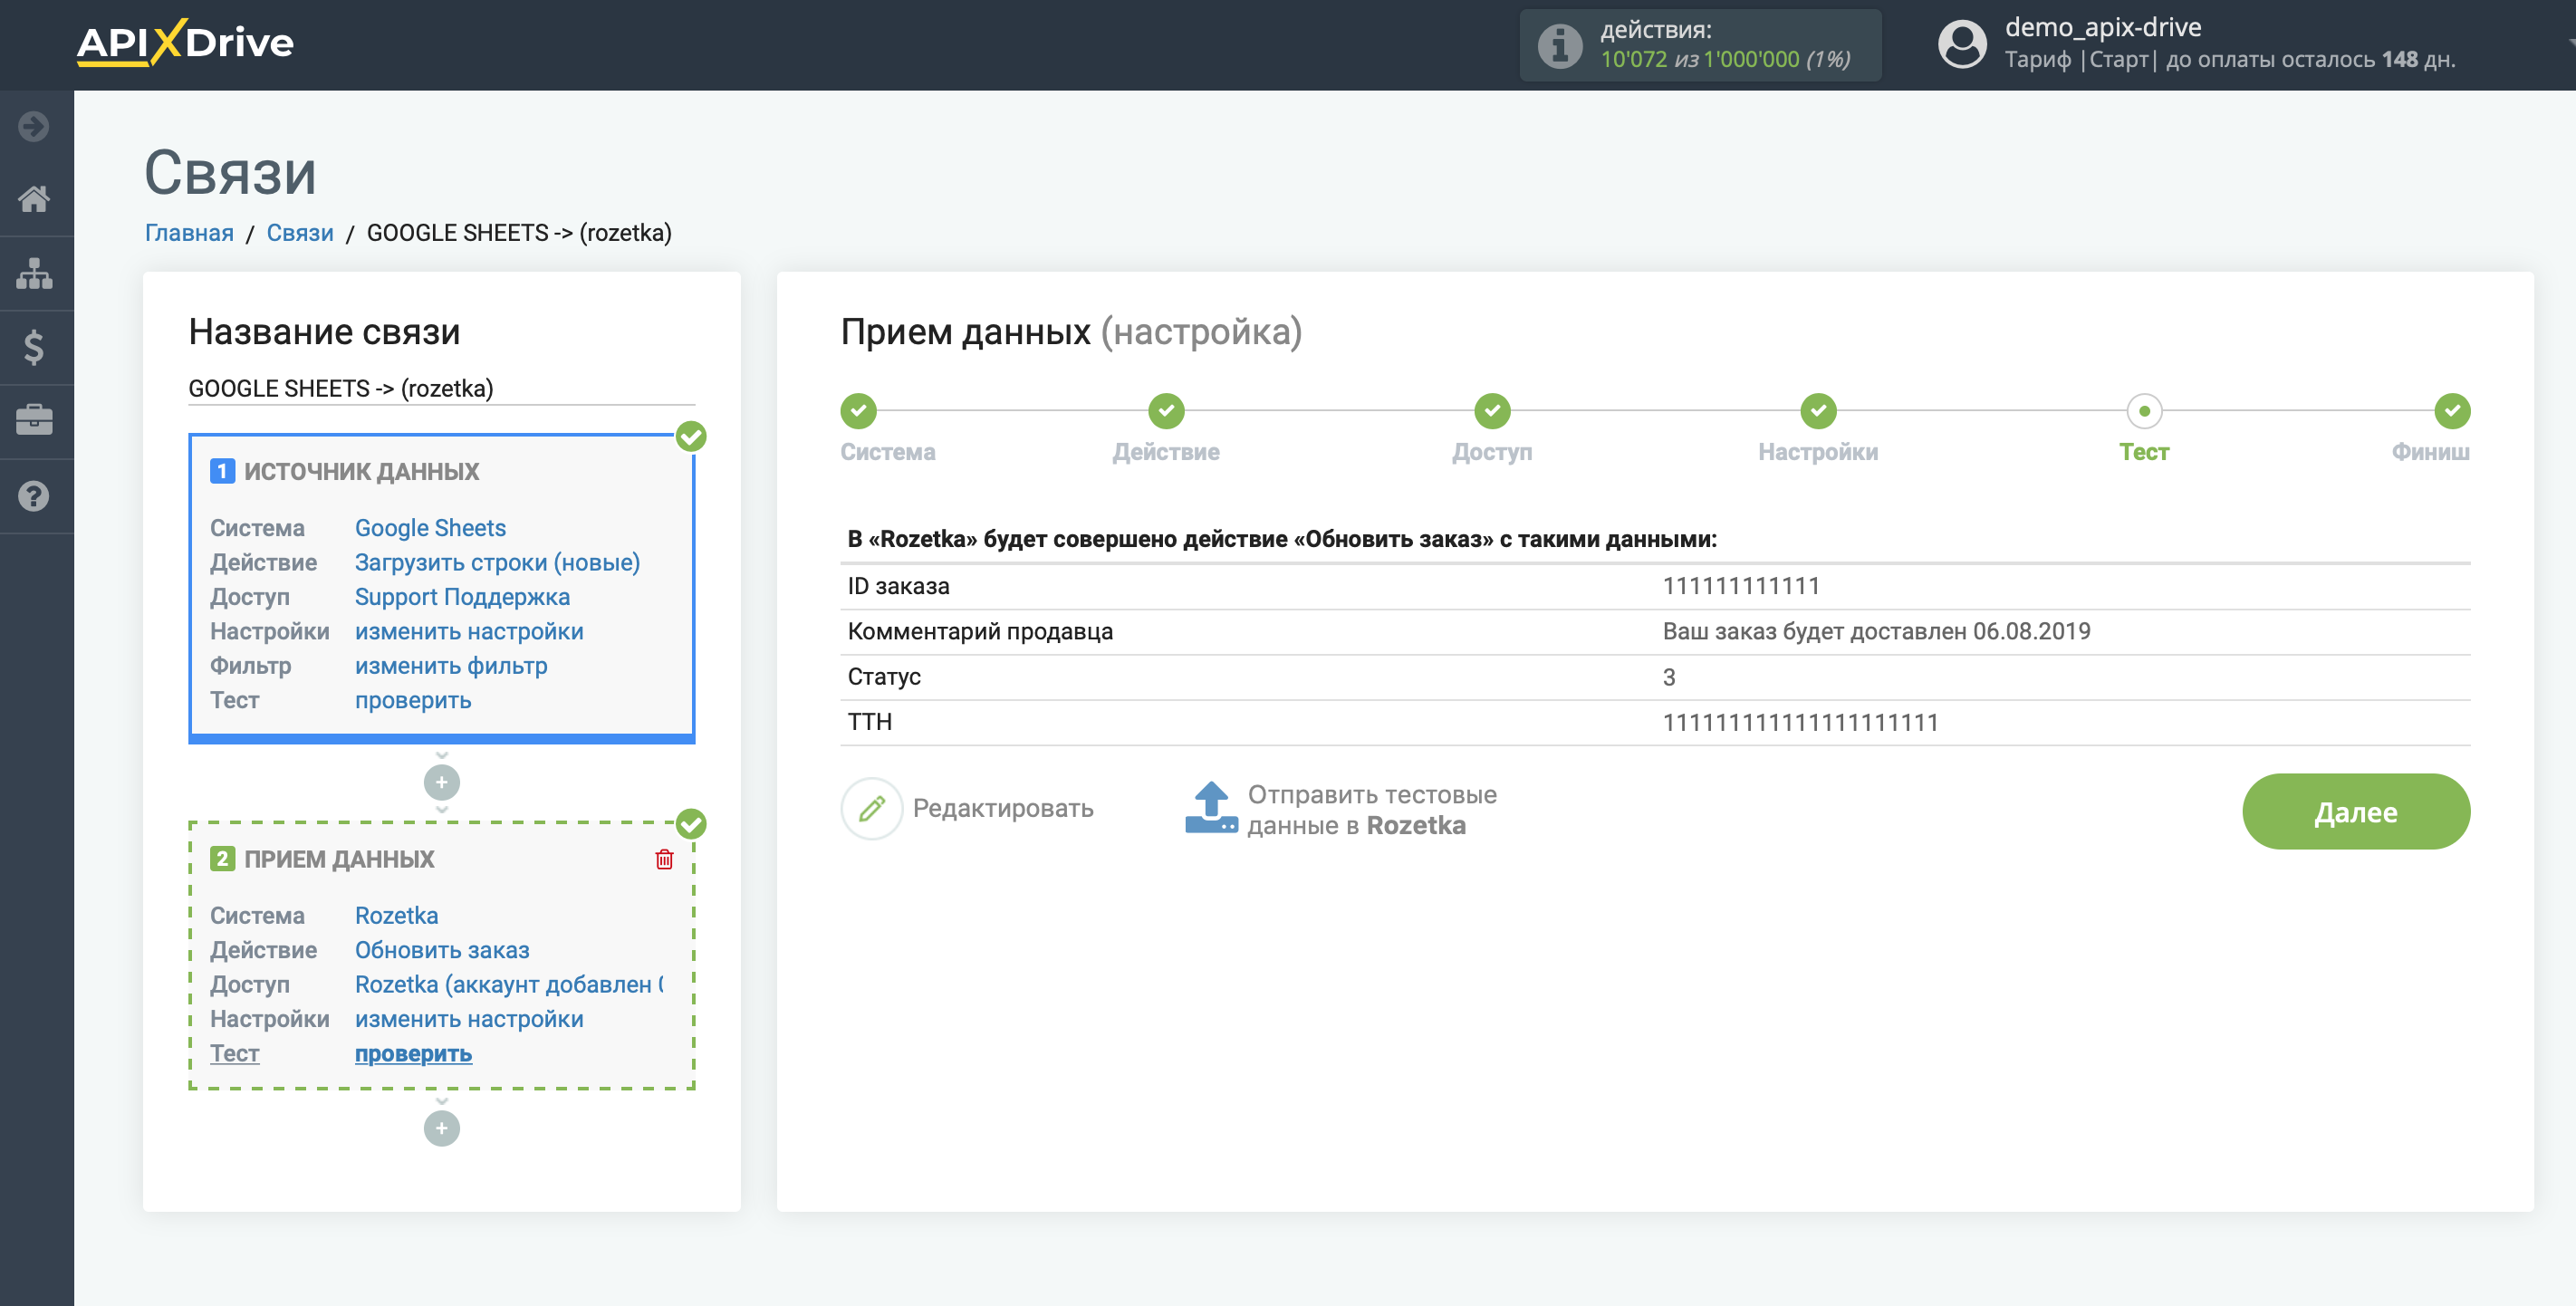The height and width of the screenshot is (1306, 2576).
Task: Open Загрузить строки (новые) action link
Action: tap(497, 562)
